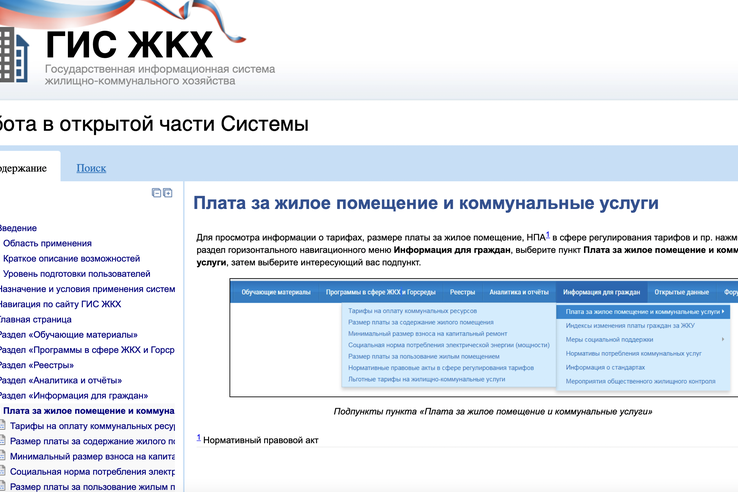Click ГИС ЖКХ title text

pyautogui.click(x=129, y=45)
